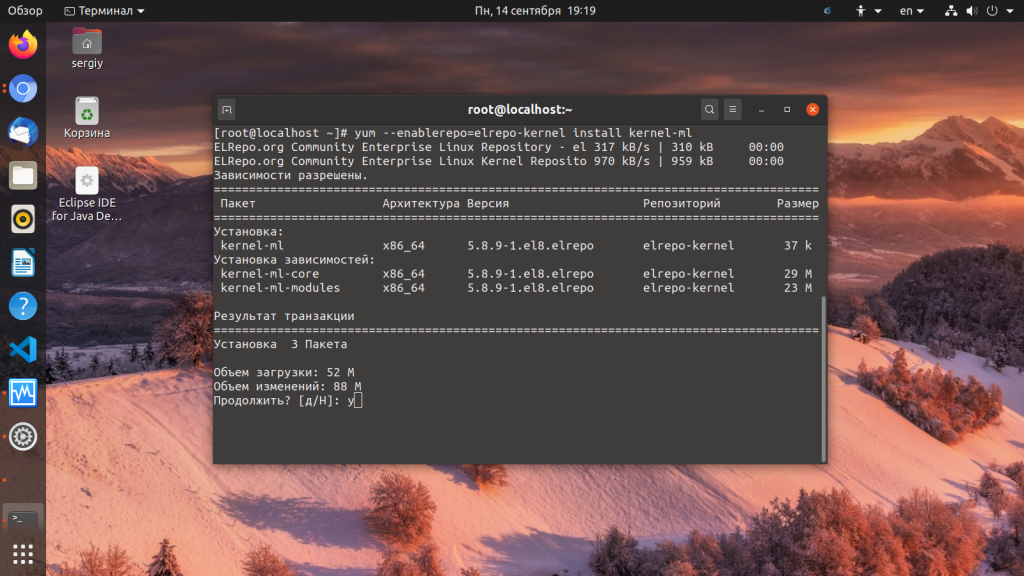
Task: Show applications grid button
Action: [x=23, y=554]
